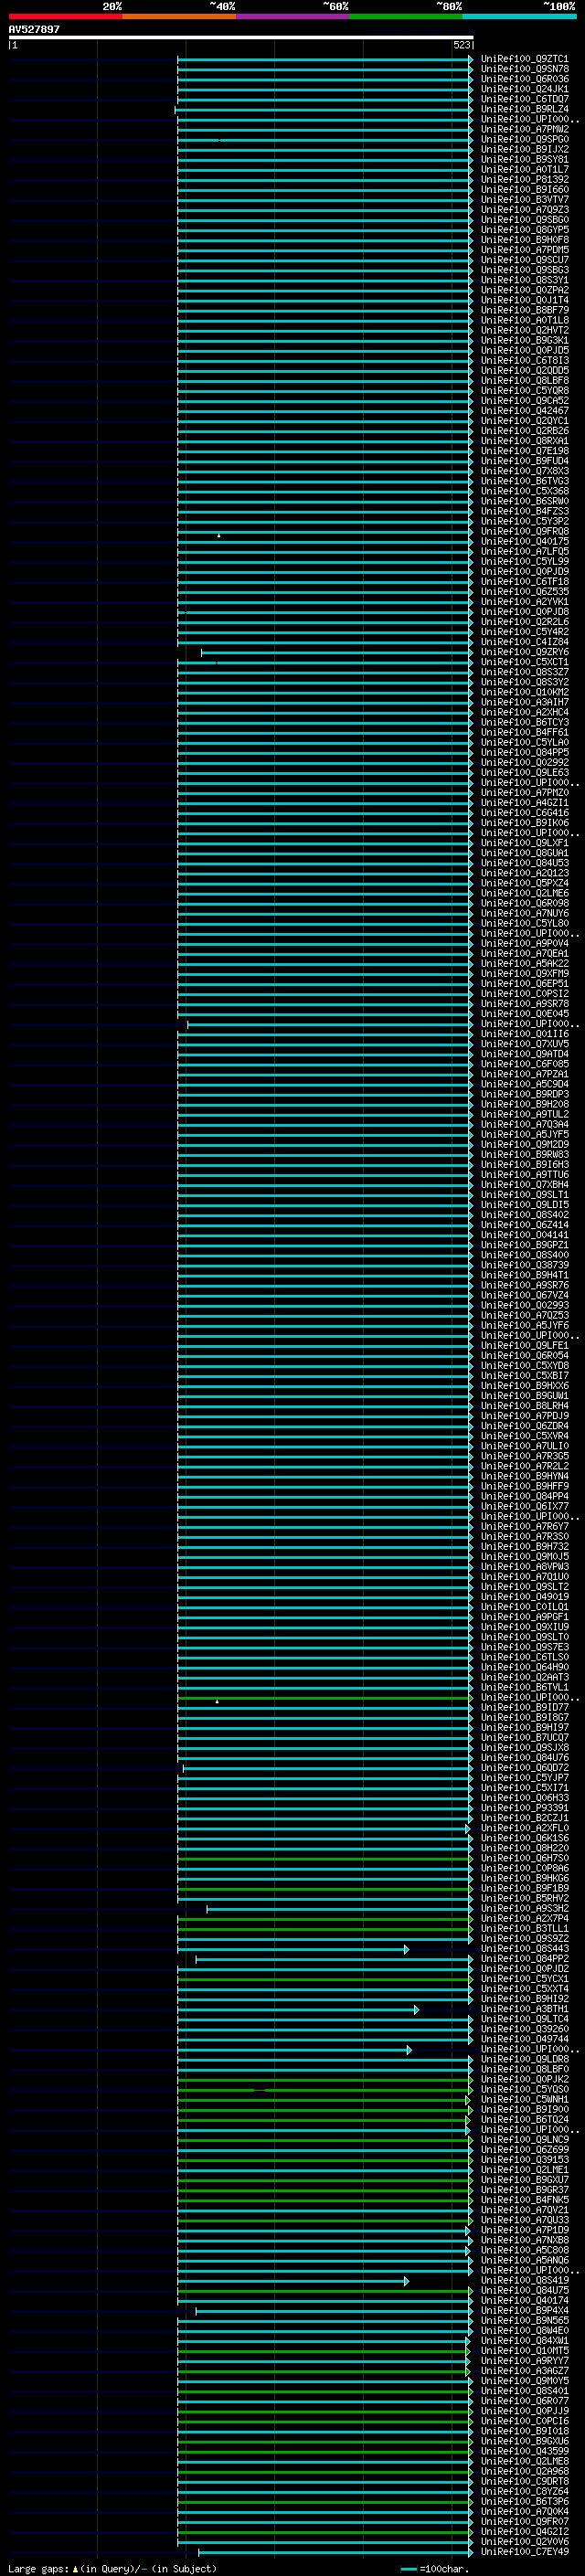Select label UniRef100_A5C808
This screenshot has width=585, height=2576.
click(525, 2251)
